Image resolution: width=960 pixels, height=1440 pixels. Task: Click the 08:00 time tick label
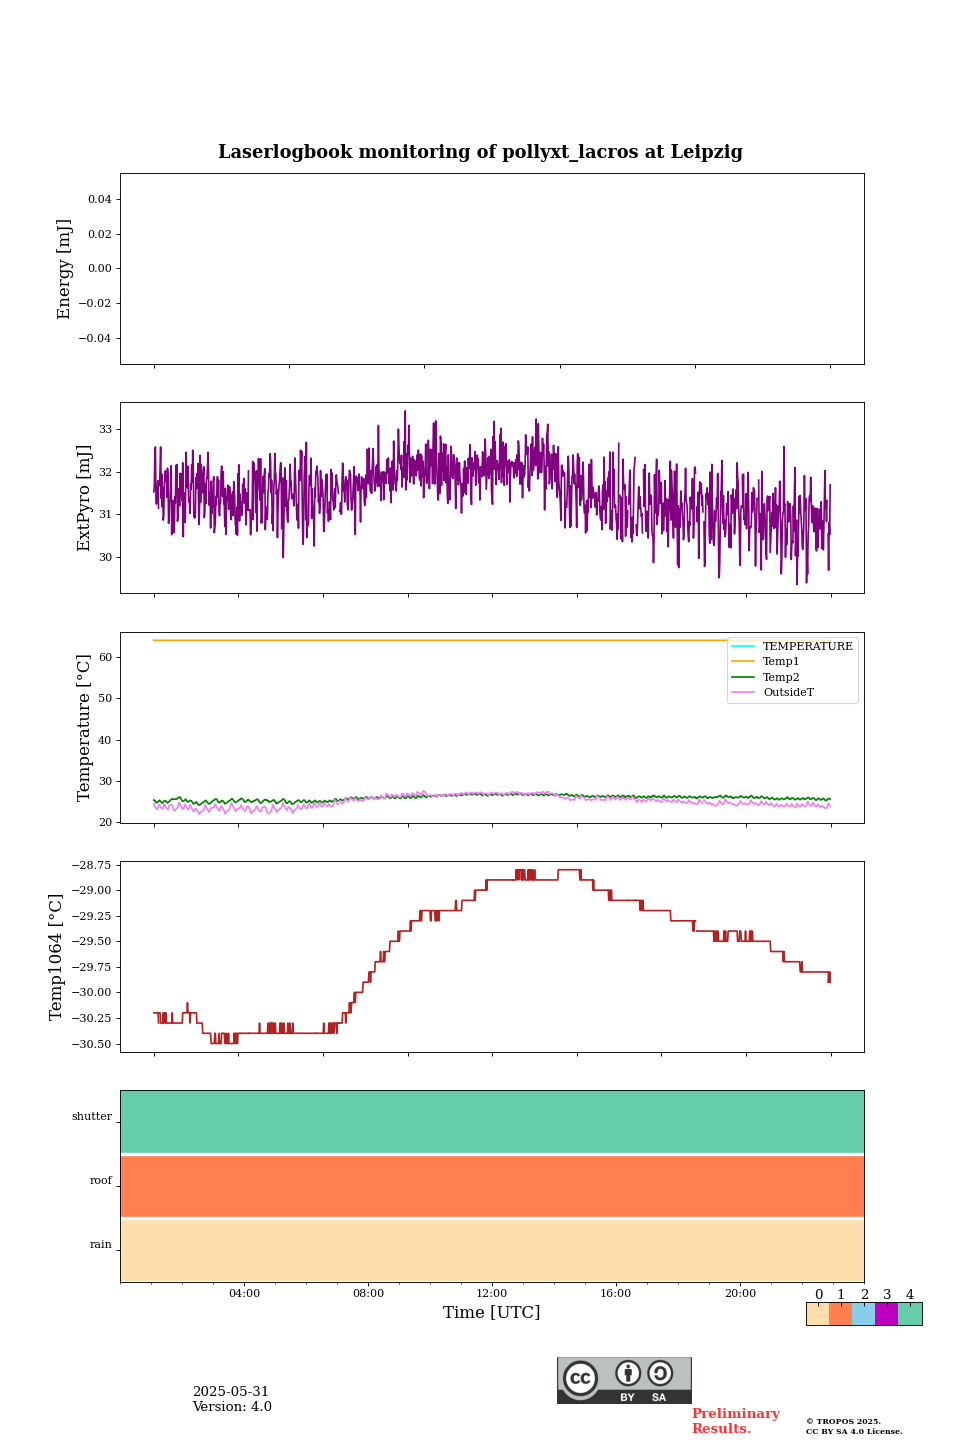pos(368,1293)
